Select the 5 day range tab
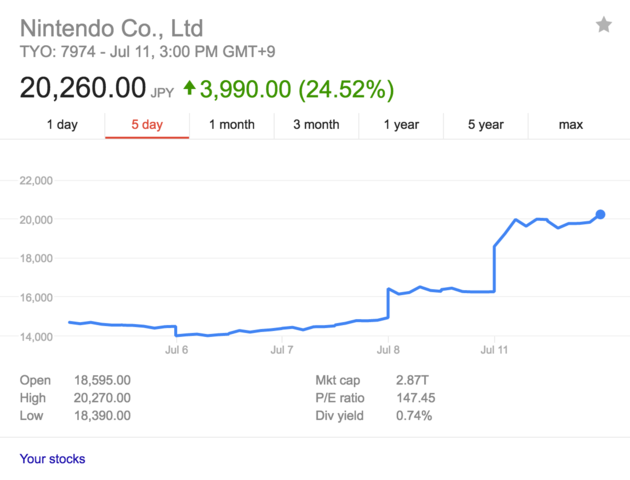This screenshot has width=630, height=480. 146,125
